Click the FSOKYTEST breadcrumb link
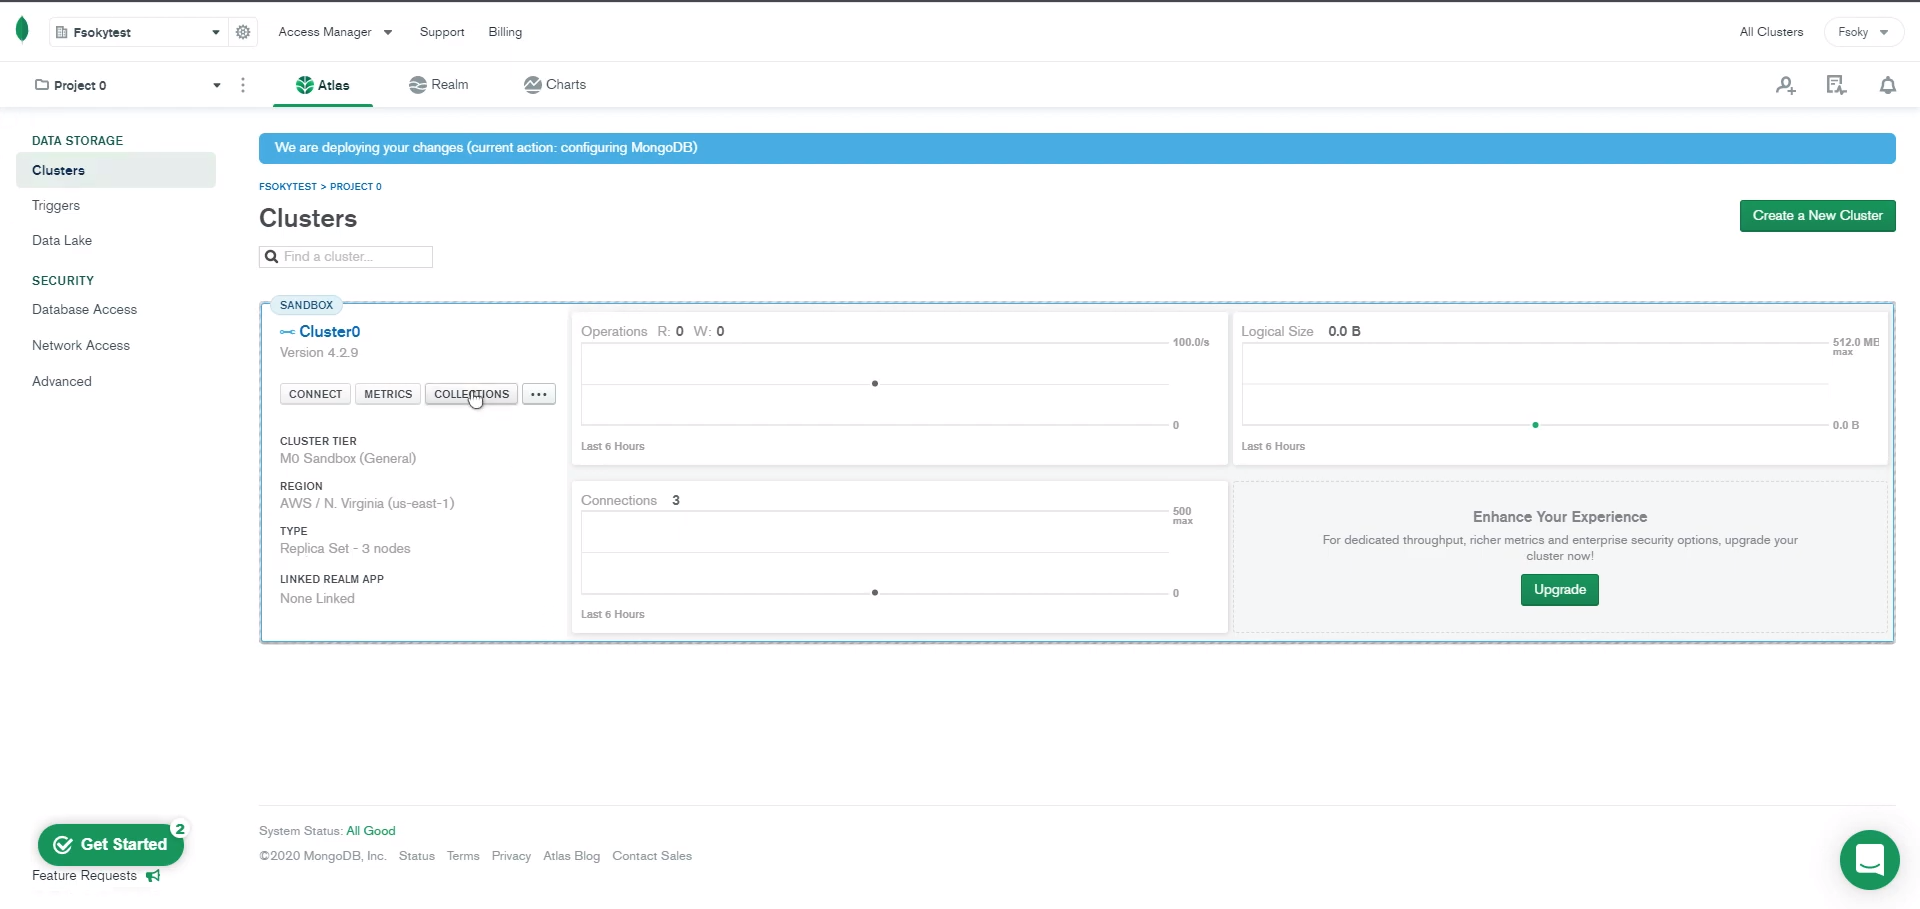Screen dimensions: 1920x909 tap(288, 187)
